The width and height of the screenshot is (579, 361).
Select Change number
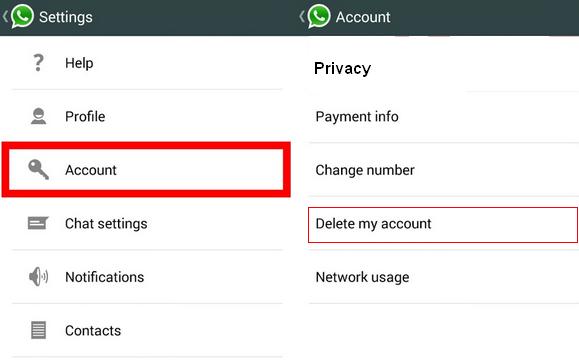tap(443, 170)
